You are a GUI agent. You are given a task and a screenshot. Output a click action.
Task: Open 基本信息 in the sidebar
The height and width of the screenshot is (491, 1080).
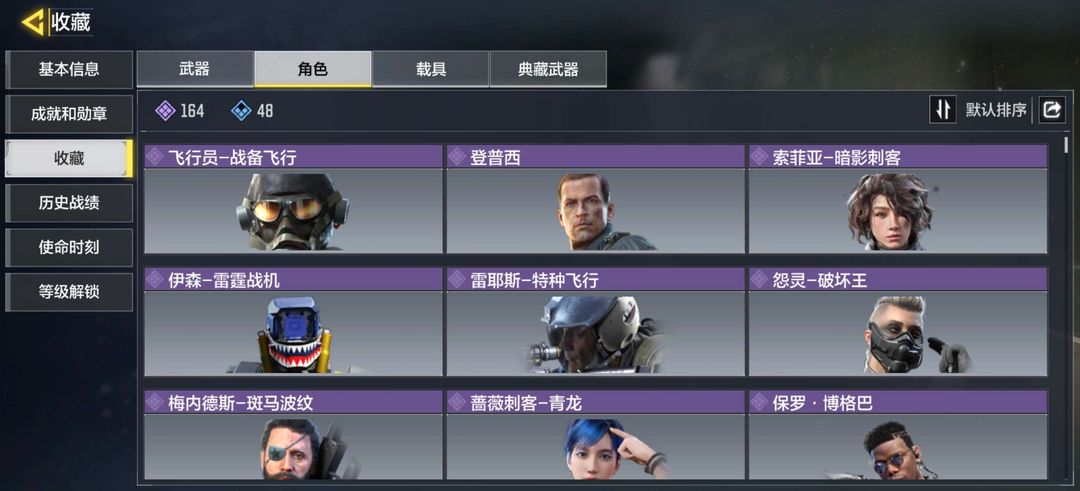(69, 70)
